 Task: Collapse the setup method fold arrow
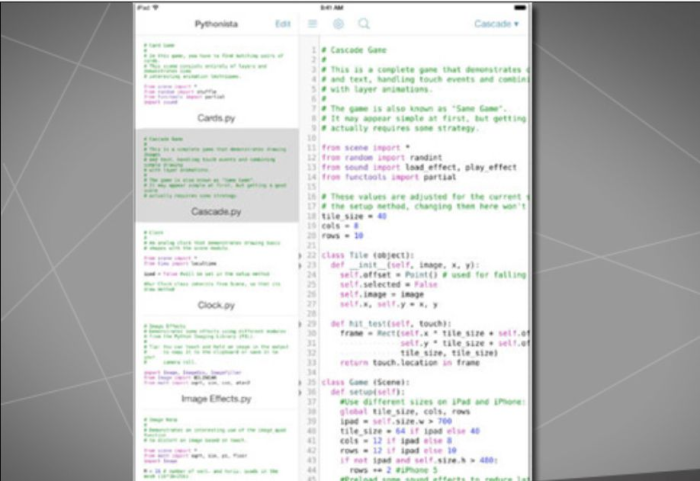pos(300,393)
